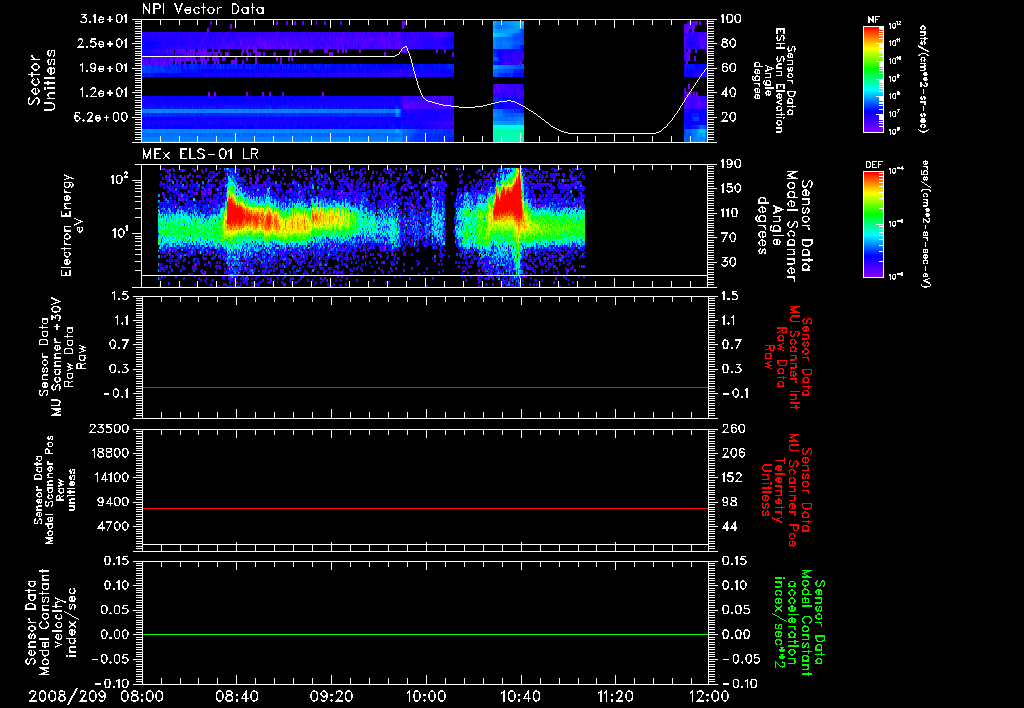Click the "MU Scanner +30V Raw Data" axis label

(x=60, y=357)
